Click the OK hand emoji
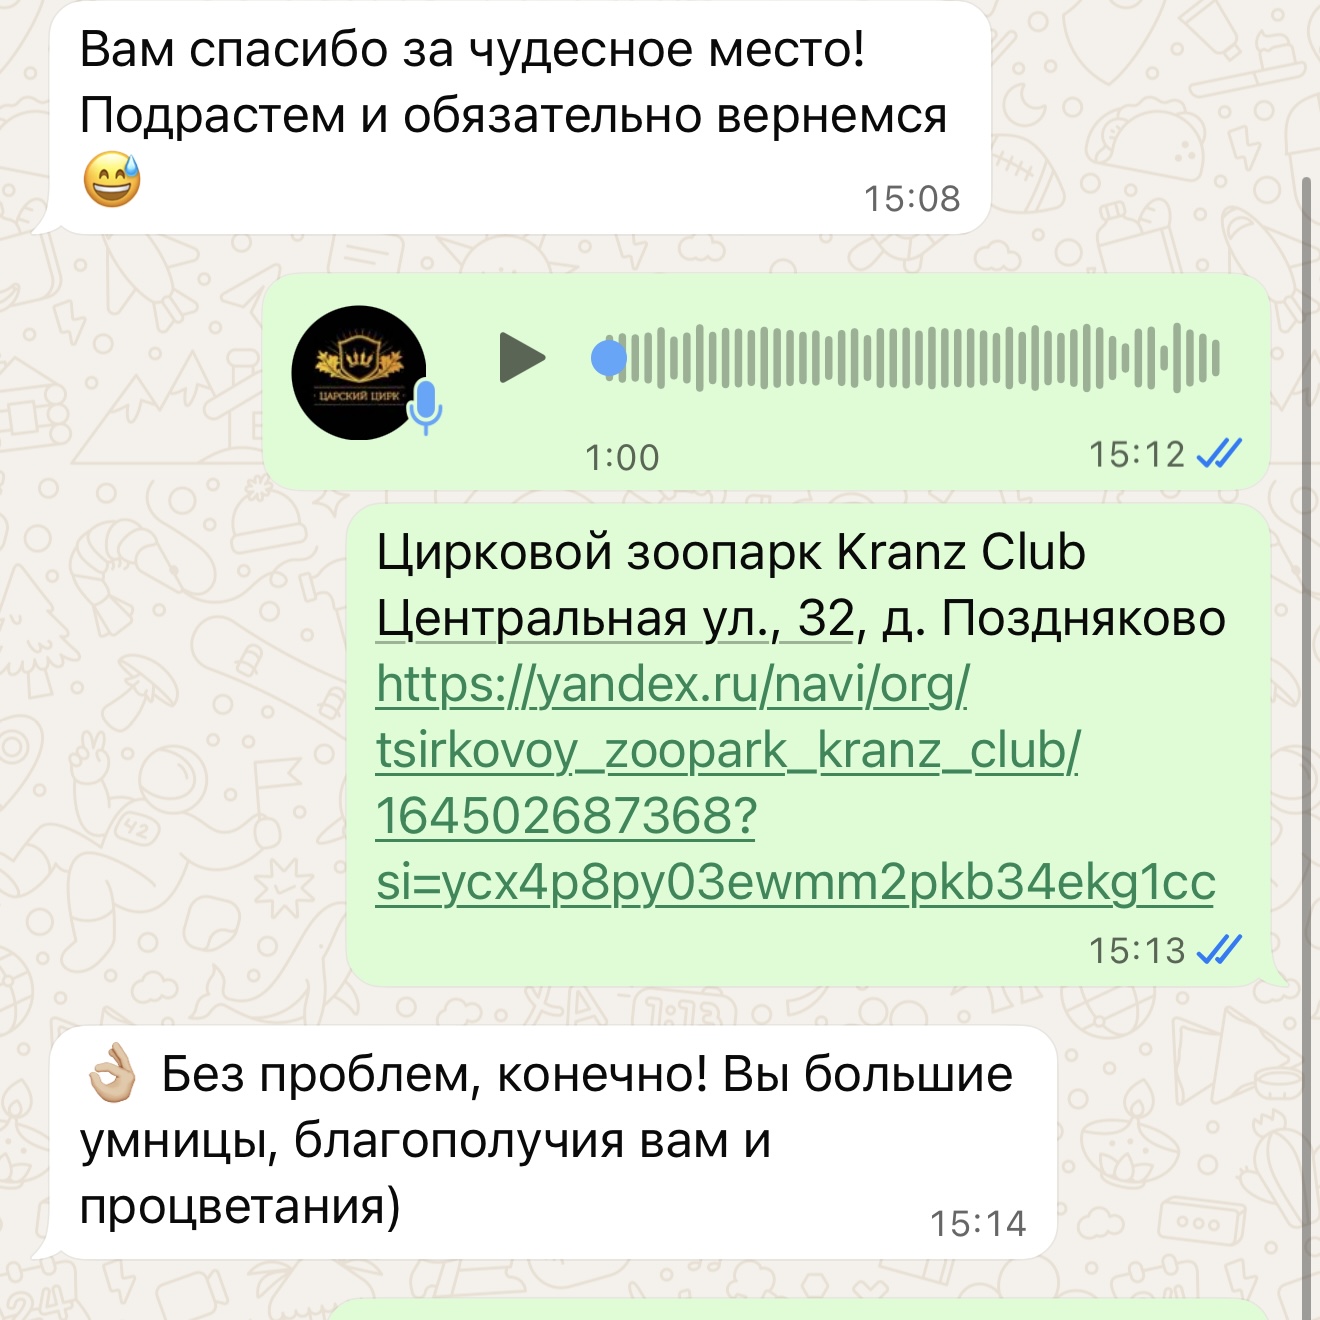 112,1072
